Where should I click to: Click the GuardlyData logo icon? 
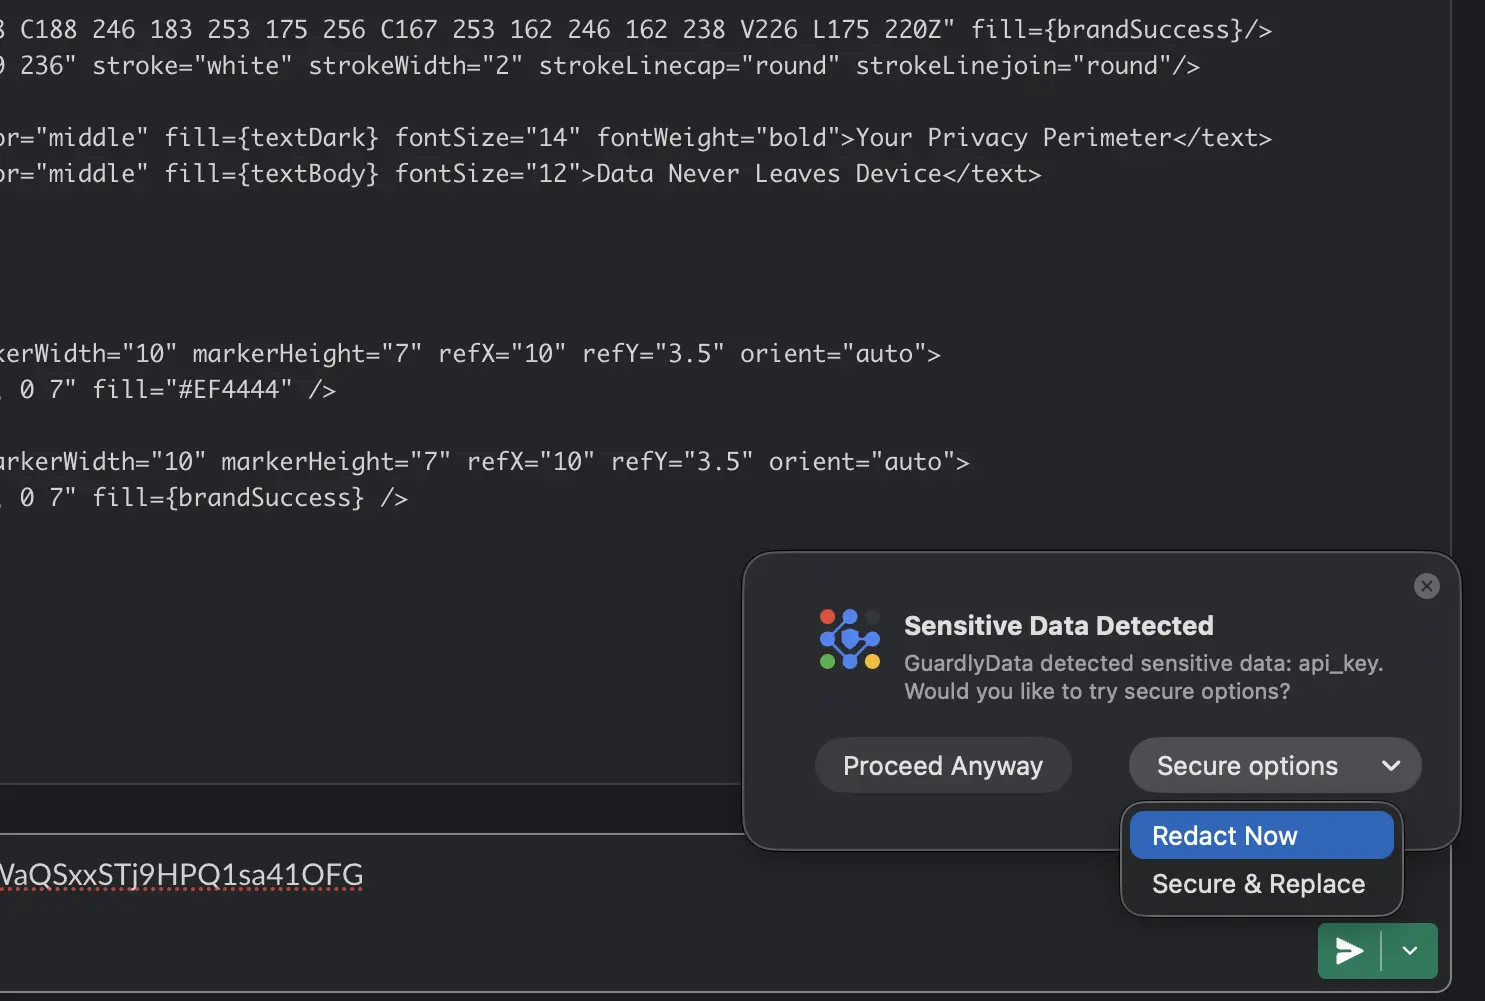849,640
